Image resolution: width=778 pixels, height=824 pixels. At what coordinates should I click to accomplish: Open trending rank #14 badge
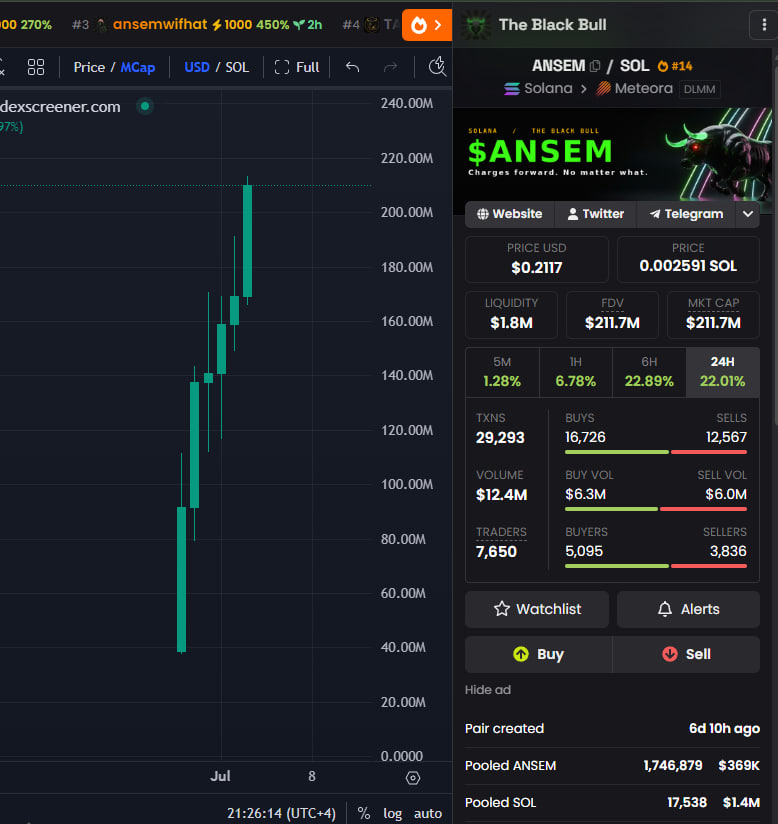tap(675, 66)
